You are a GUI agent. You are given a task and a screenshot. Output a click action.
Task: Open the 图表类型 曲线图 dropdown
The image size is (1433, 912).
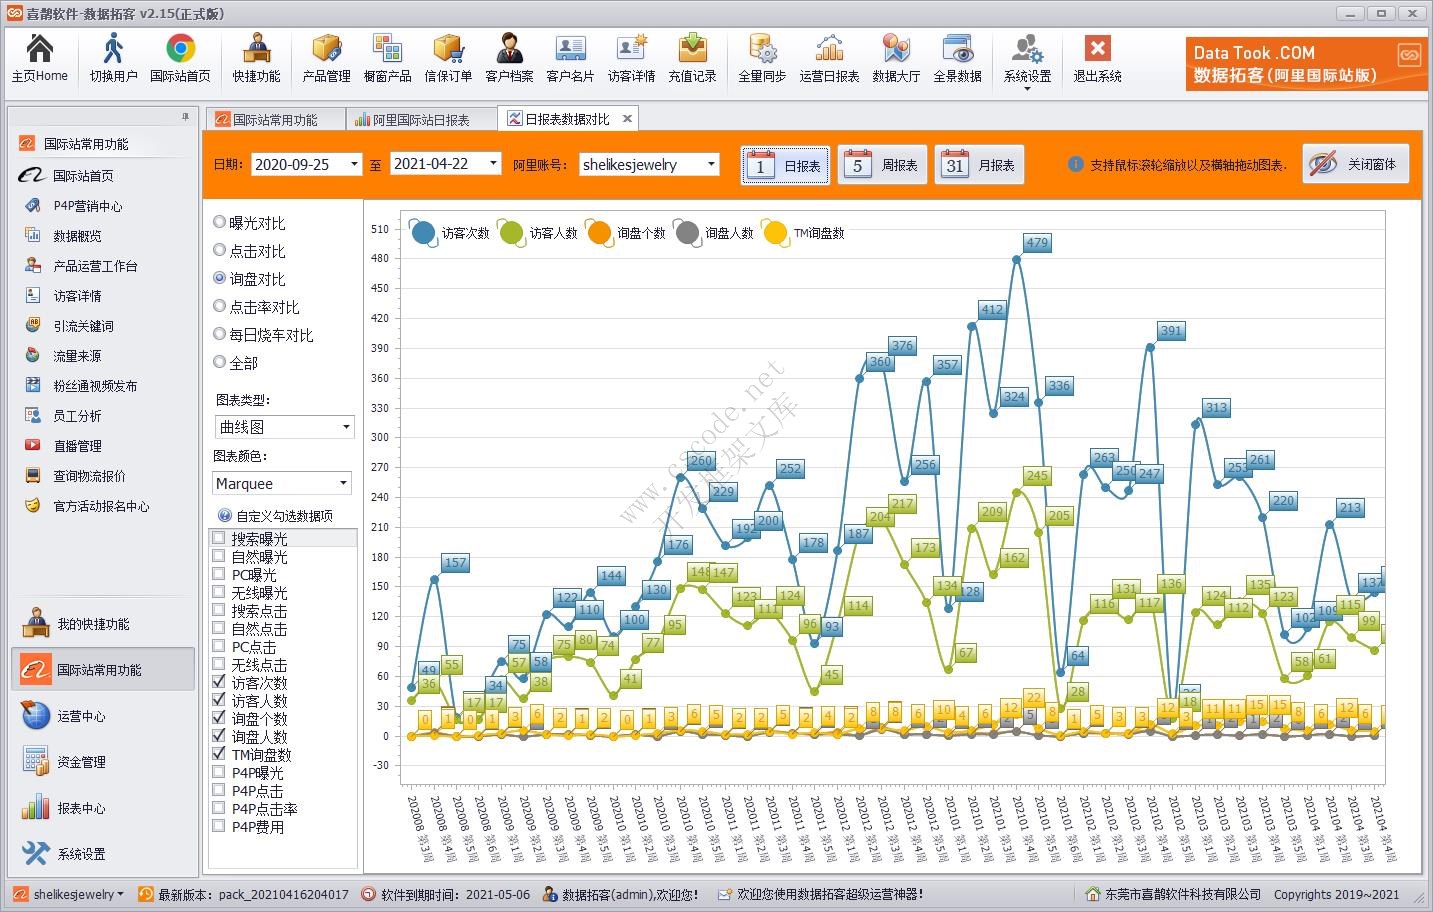pyautogui.click(x=346, y=427)
